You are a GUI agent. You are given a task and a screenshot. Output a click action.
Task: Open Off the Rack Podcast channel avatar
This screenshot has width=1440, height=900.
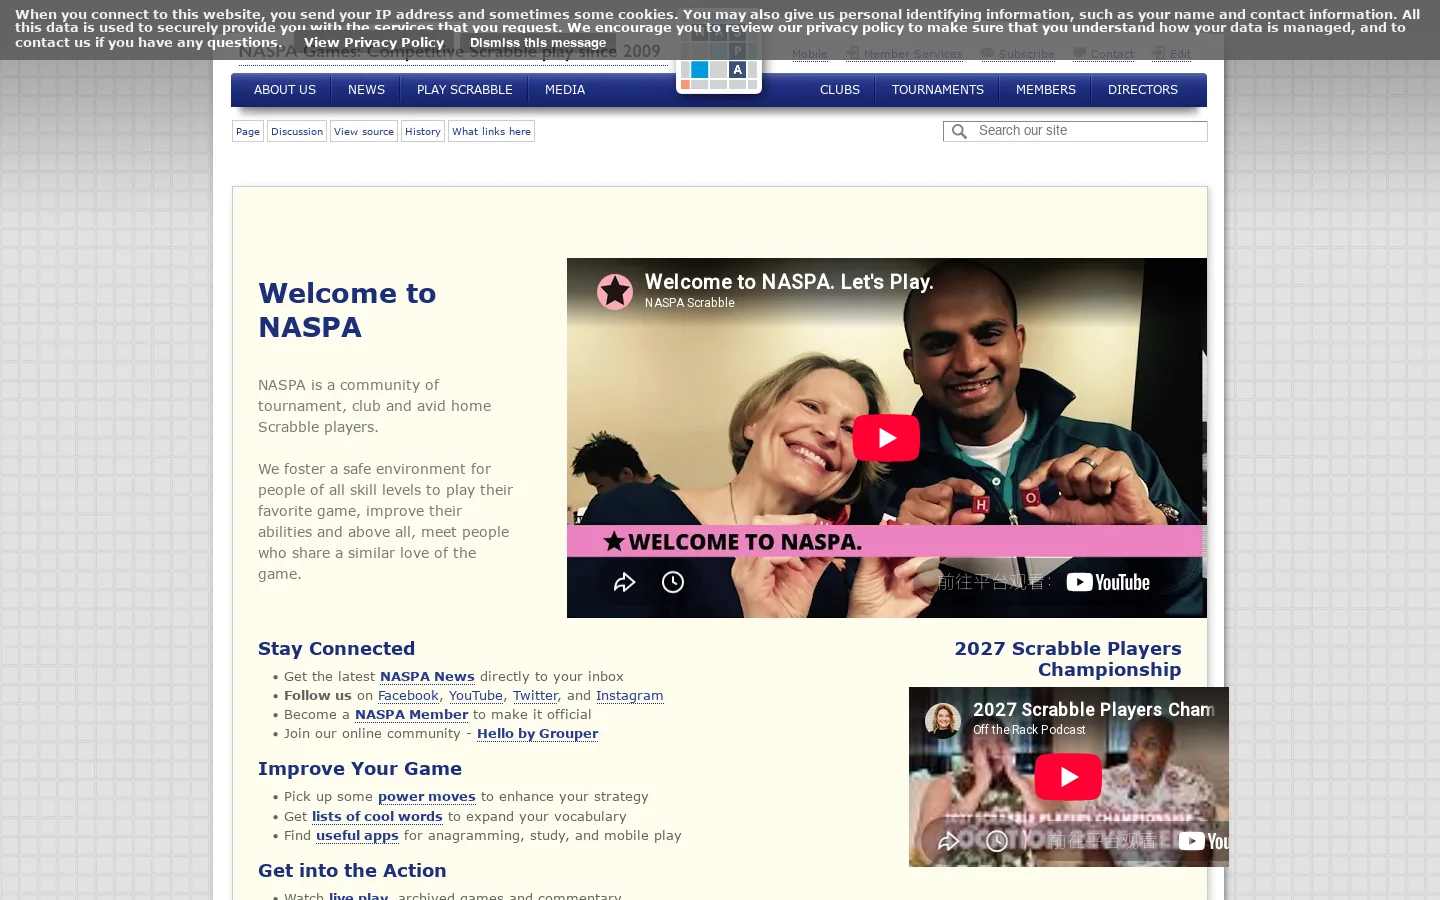[942, 720]
